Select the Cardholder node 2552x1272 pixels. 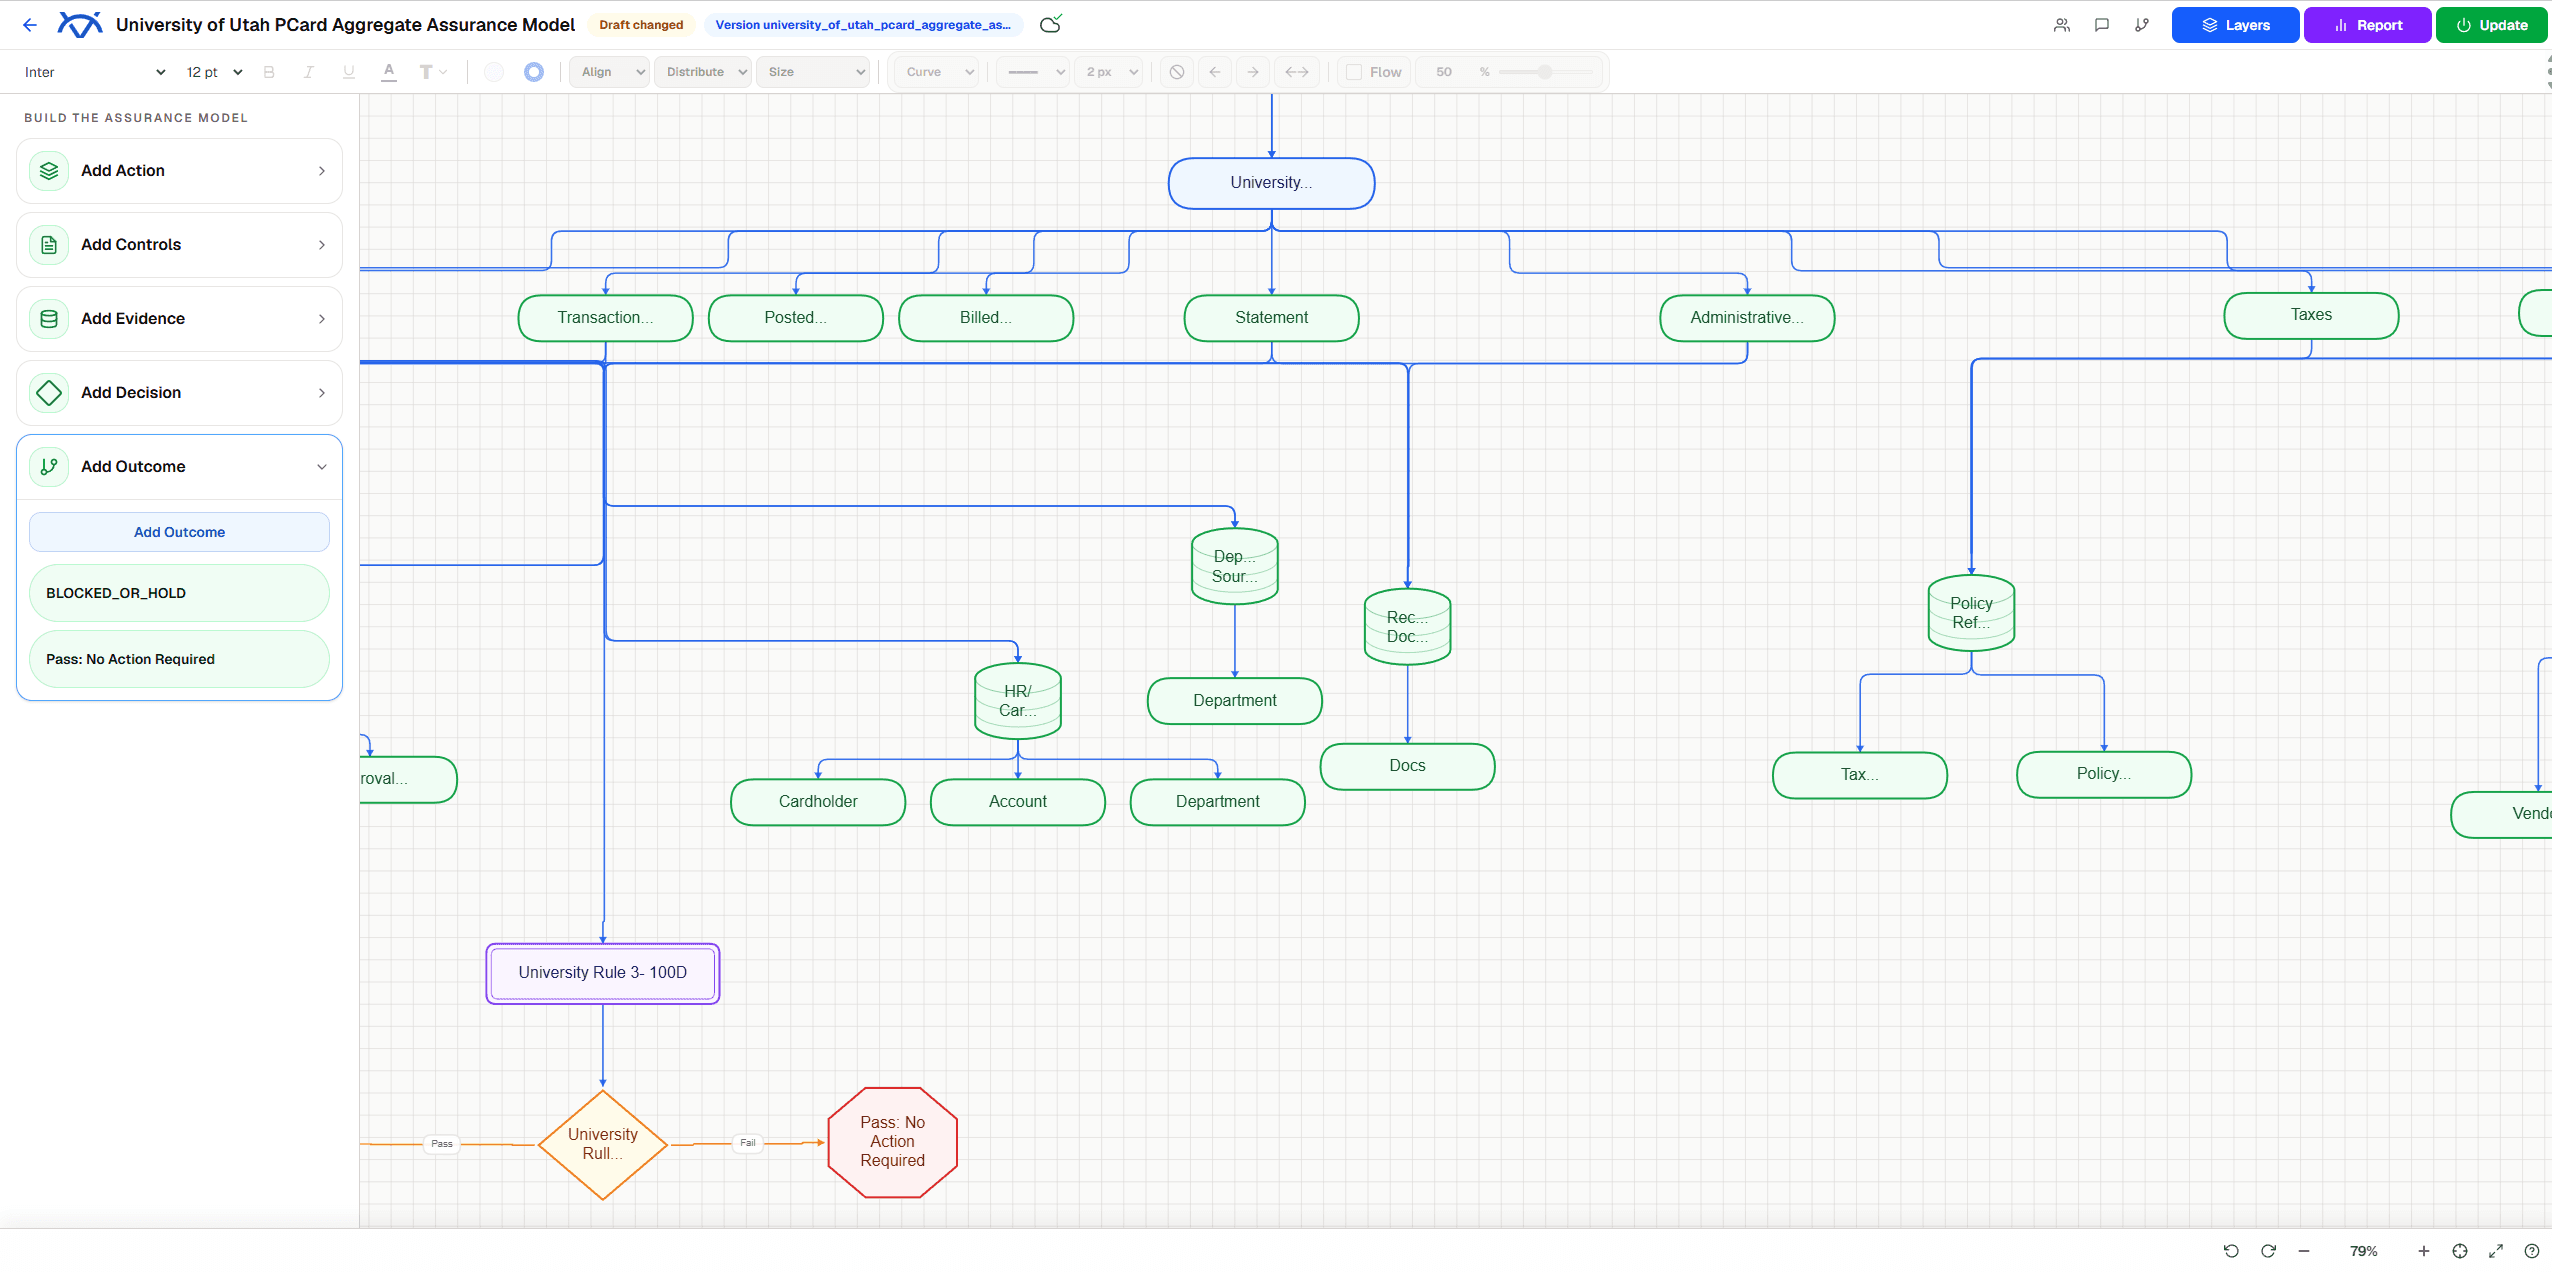[x=818, y=802]
